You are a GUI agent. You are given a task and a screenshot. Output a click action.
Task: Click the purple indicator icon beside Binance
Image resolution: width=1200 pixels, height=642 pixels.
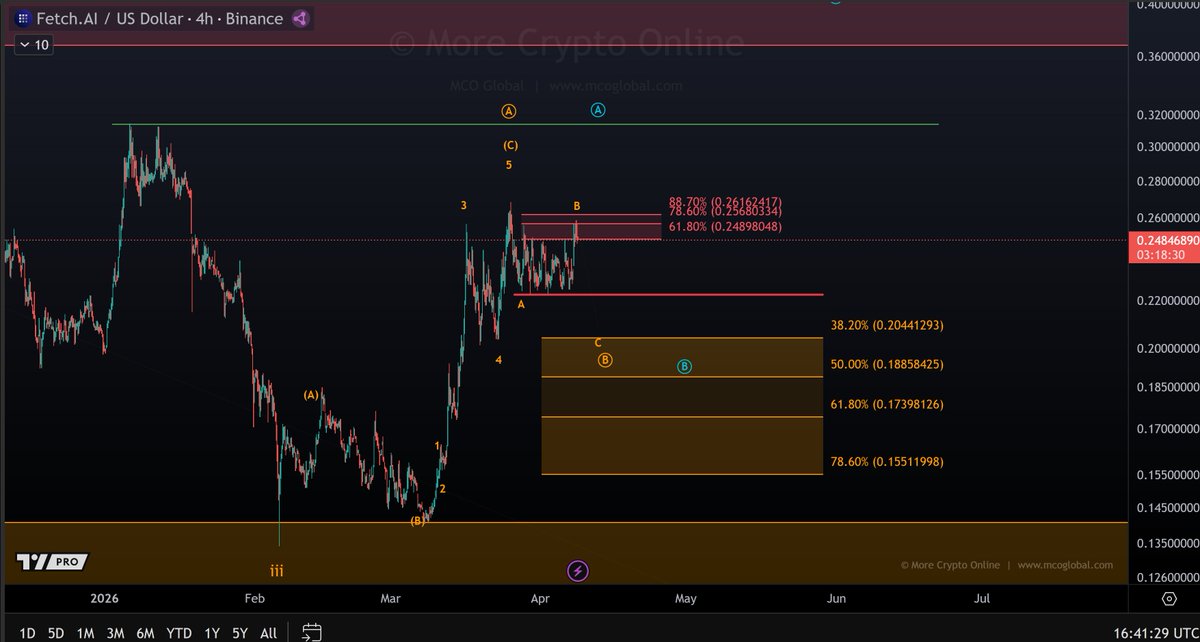click(301, 19)
